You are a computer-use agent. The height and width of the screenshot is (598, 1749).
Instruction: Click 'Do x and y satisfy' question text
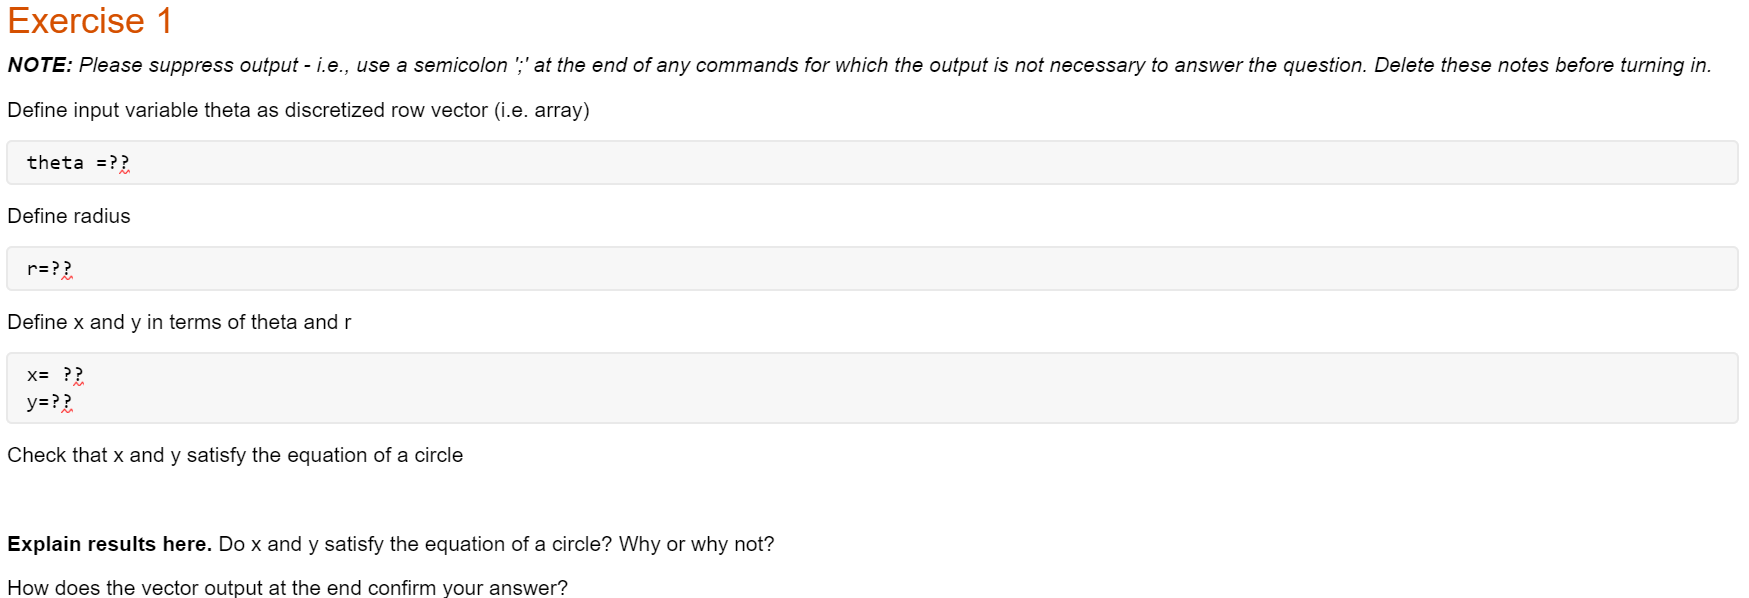tap(496, 544)
